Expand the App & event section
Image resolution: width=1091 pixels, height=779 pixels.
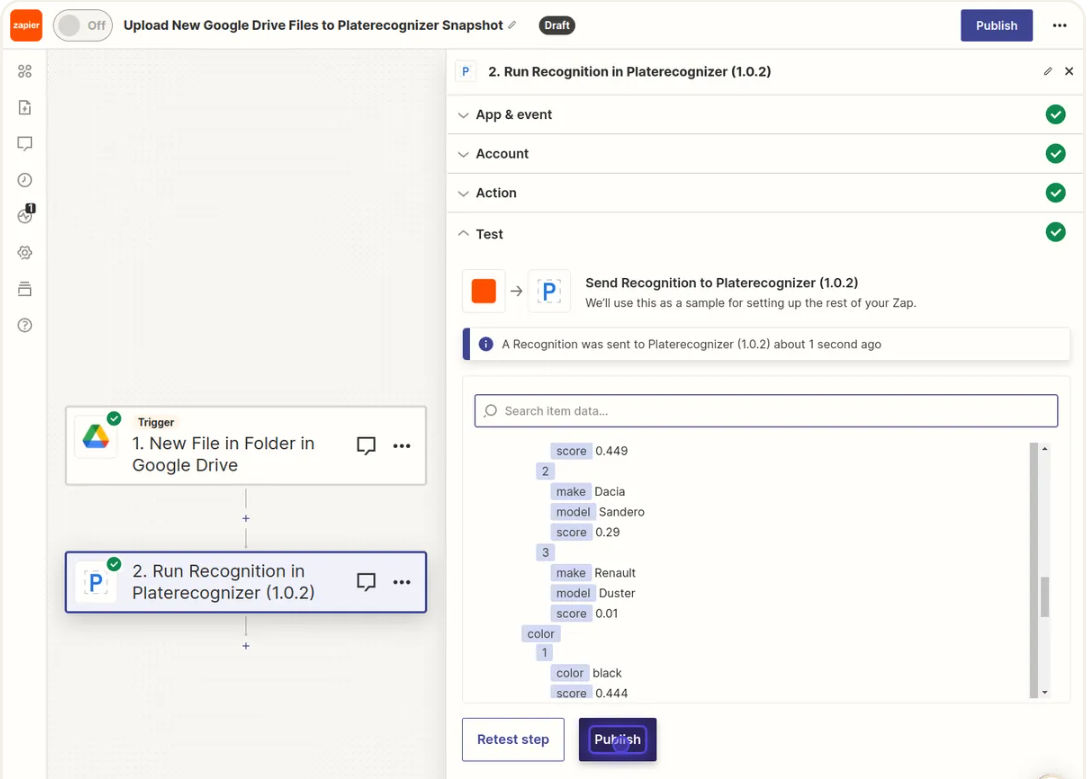514,115
